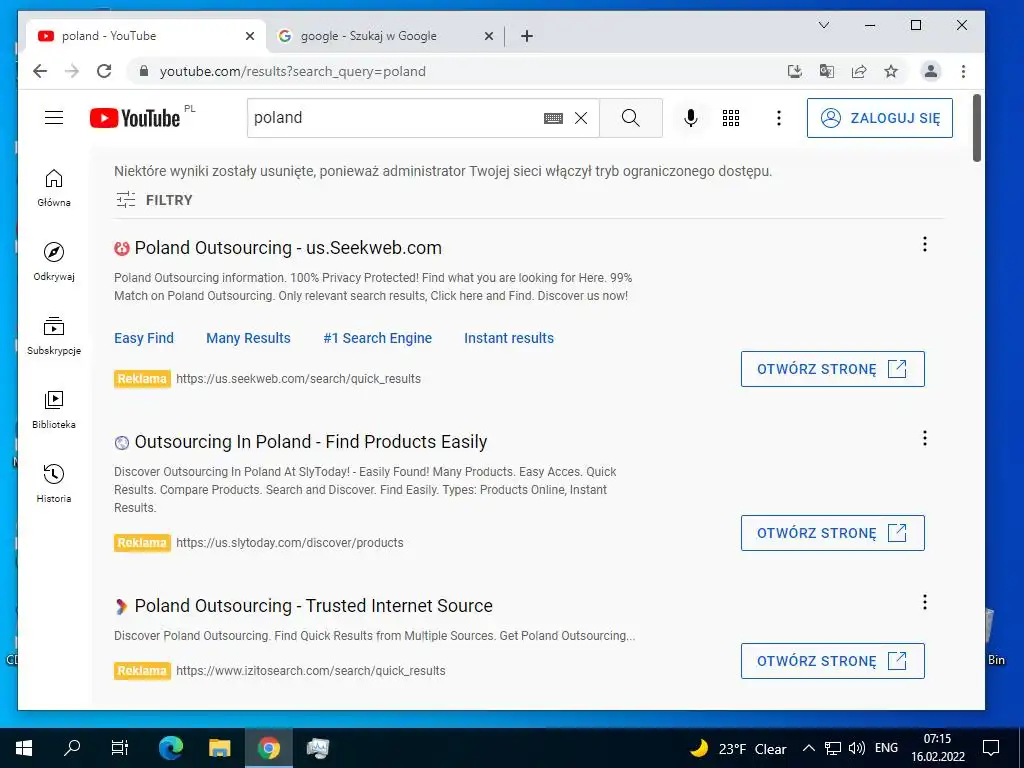This screenshot has width=1024, height=768.
Task: Close the 'google - Szukaj w Google' tab
Action: pos(488,36)
